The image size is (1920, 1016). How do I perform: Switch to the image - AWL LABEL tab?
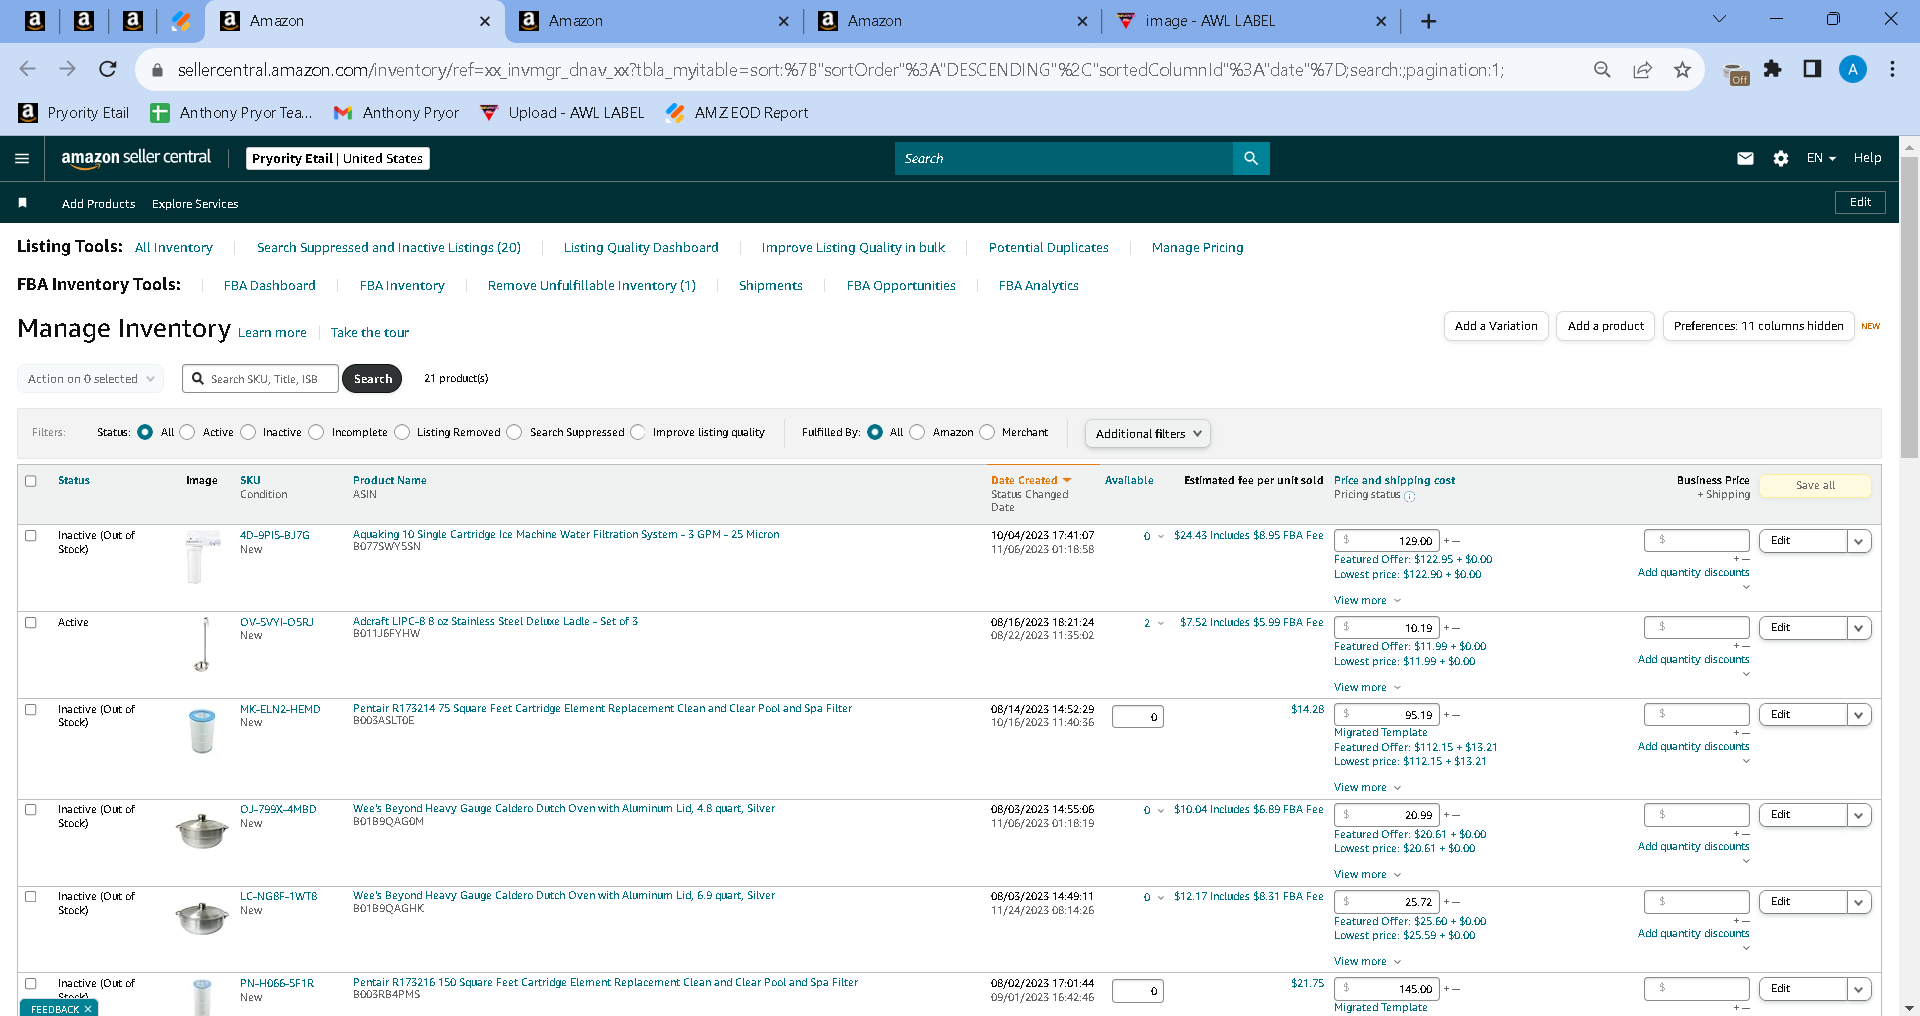tap(1250, 21)
